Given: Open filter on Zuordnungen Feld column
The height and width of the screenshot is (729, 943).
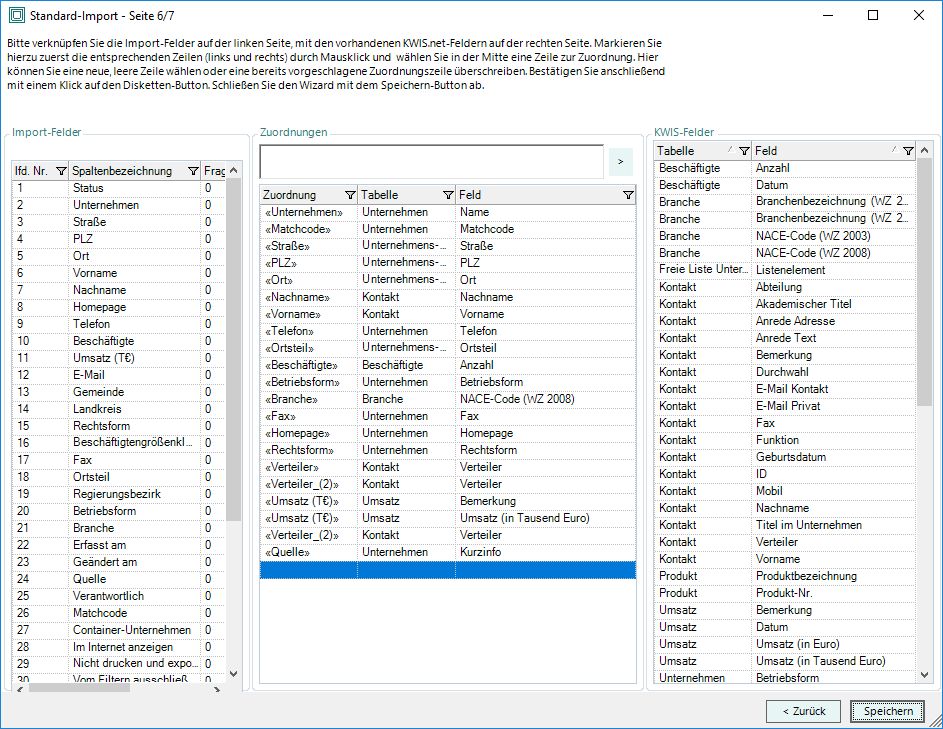Looking at the screenshot, I should click(627, 195).
